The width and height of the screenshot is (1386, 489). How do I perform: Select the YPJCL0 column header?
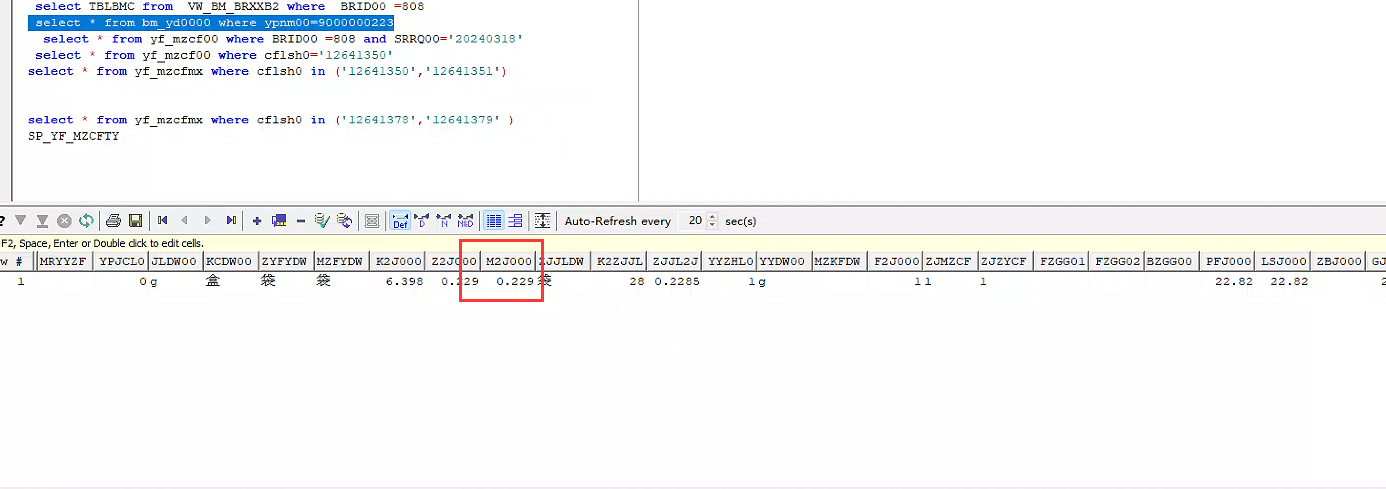(121, 261)
